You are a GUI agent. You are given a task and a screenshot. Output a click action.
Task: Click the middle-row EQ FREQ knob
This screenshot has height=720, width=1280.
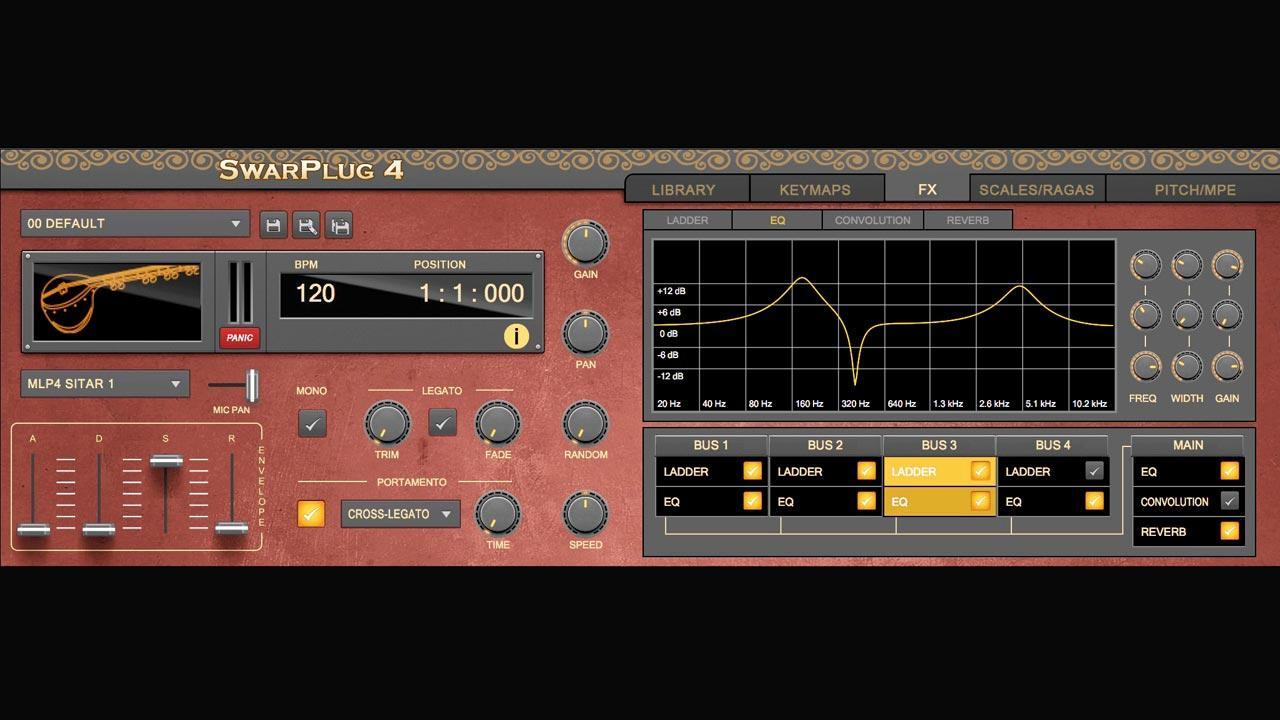coord(1145,315)
